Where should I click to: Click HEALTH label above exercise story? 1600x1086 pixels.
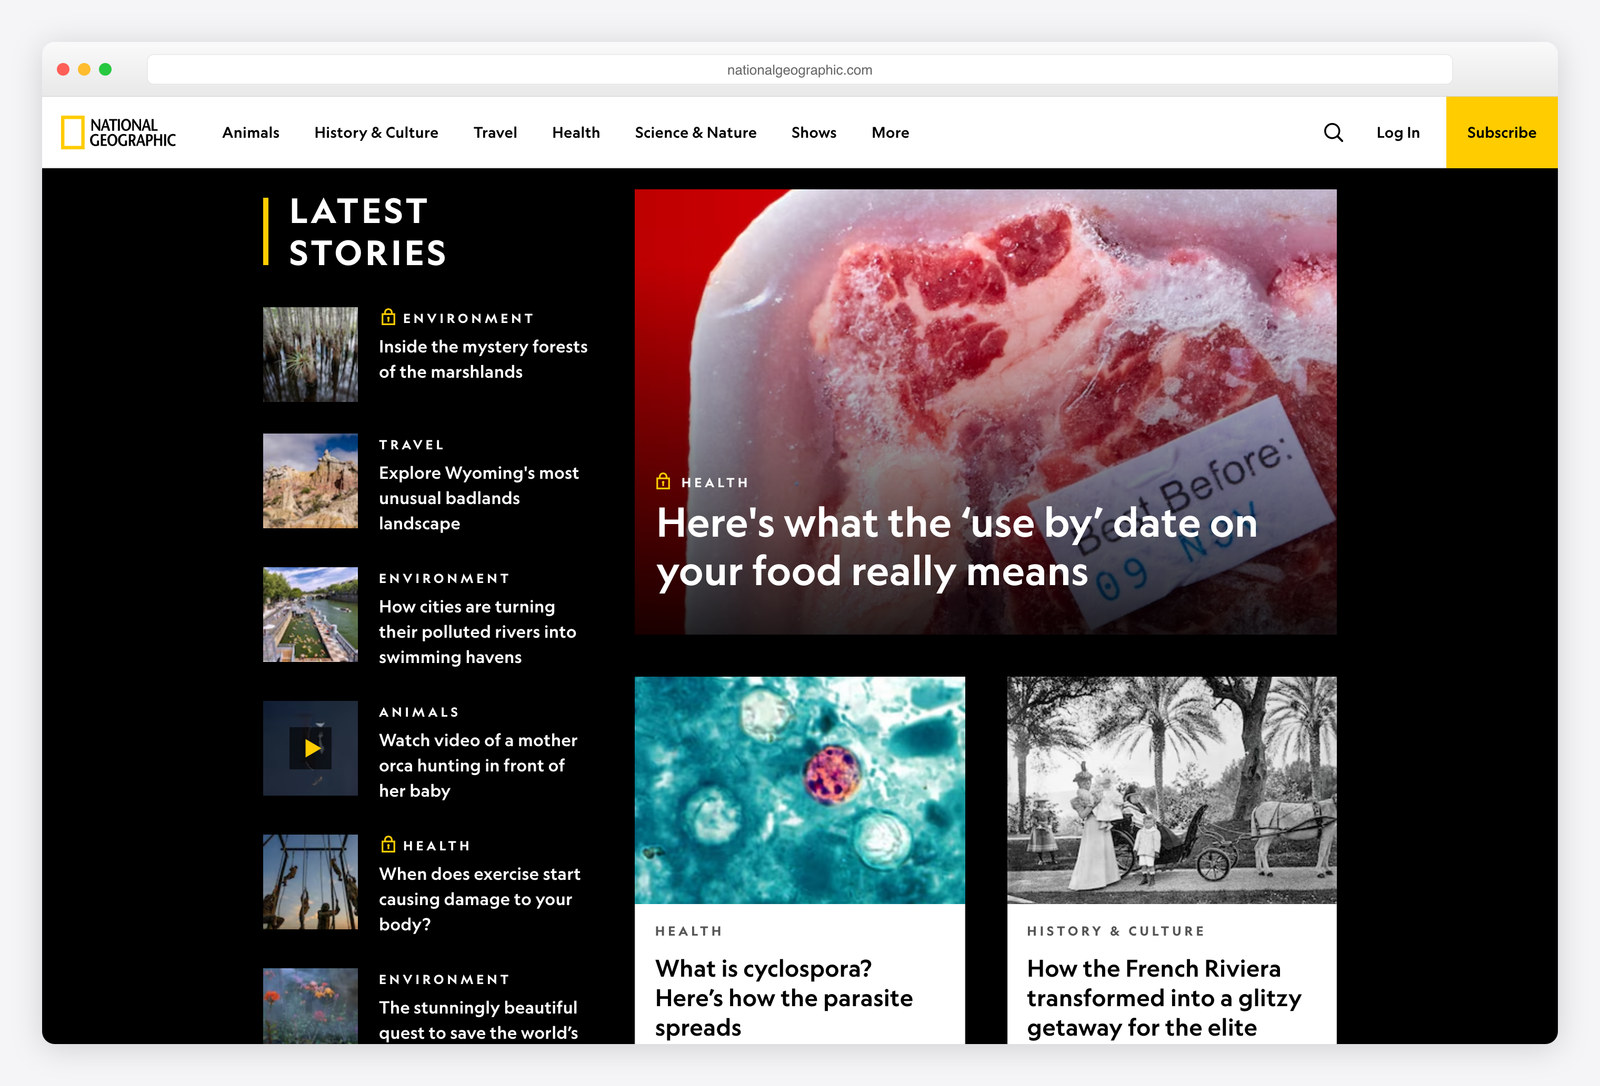point(436,846)
